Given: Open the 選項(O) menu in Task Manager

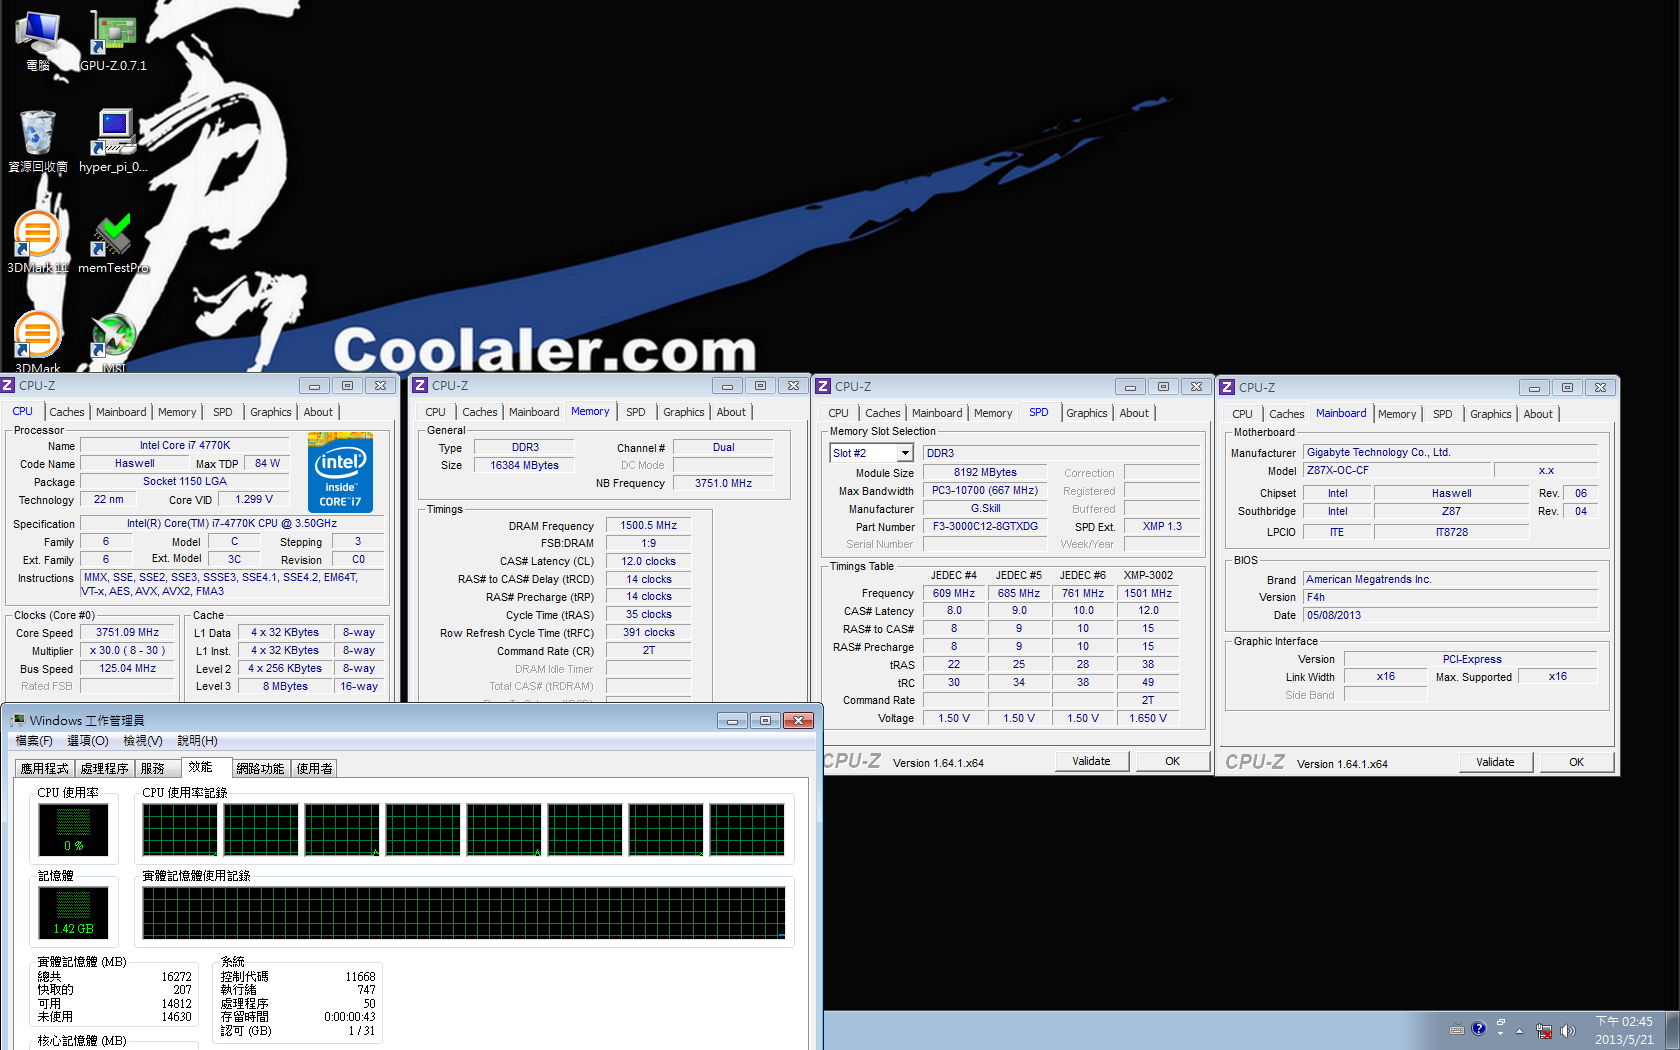Looking at the screenshot, I should pyautogui.click(x=88, y=741).
